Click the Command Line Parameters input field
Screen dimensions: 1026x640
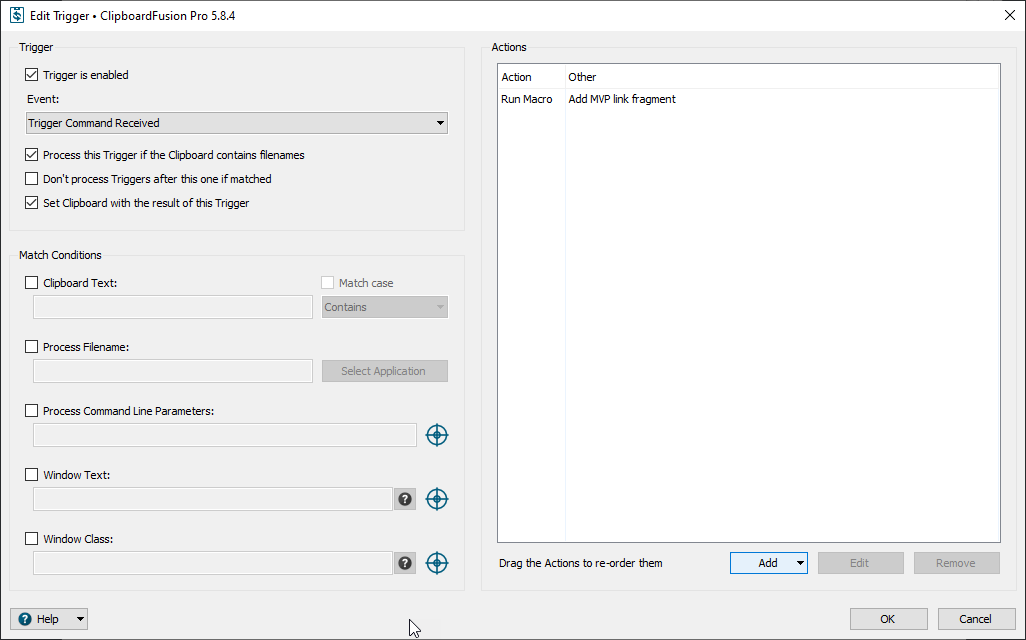[224, 435]
